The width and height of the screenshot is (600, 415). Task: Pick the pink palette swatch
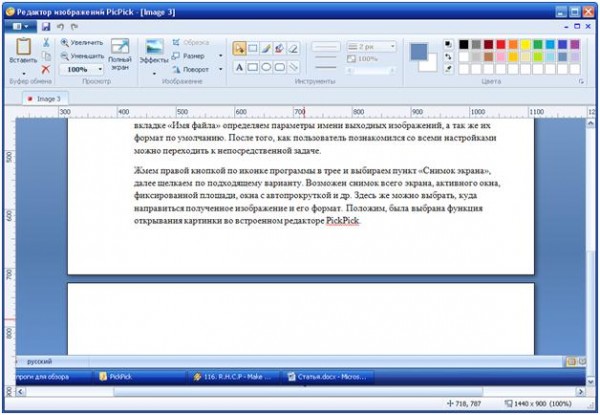click(501, 57)
